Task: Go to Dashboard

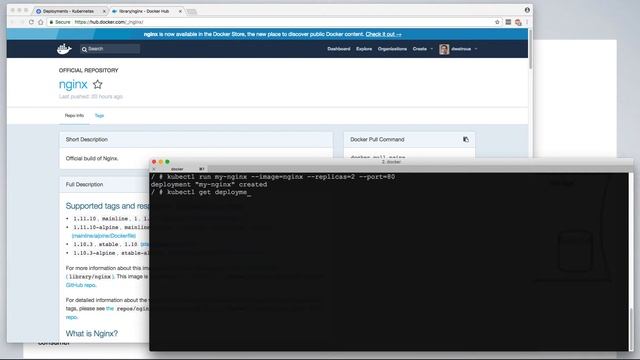Action: (x=339, y=49)
